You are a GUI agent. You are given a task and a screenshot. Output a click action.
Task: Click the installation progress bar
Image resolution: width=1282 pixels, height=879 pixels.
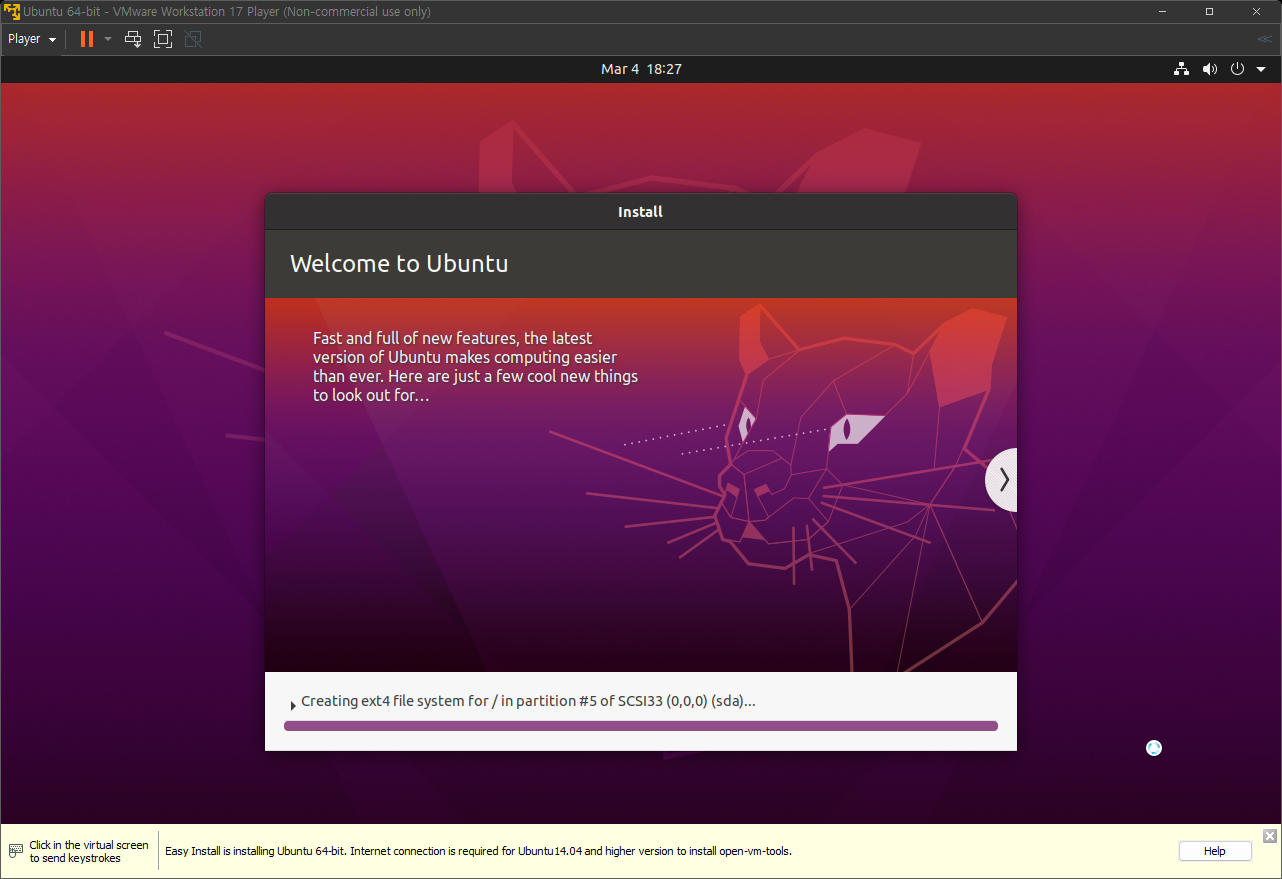[641, 726]
